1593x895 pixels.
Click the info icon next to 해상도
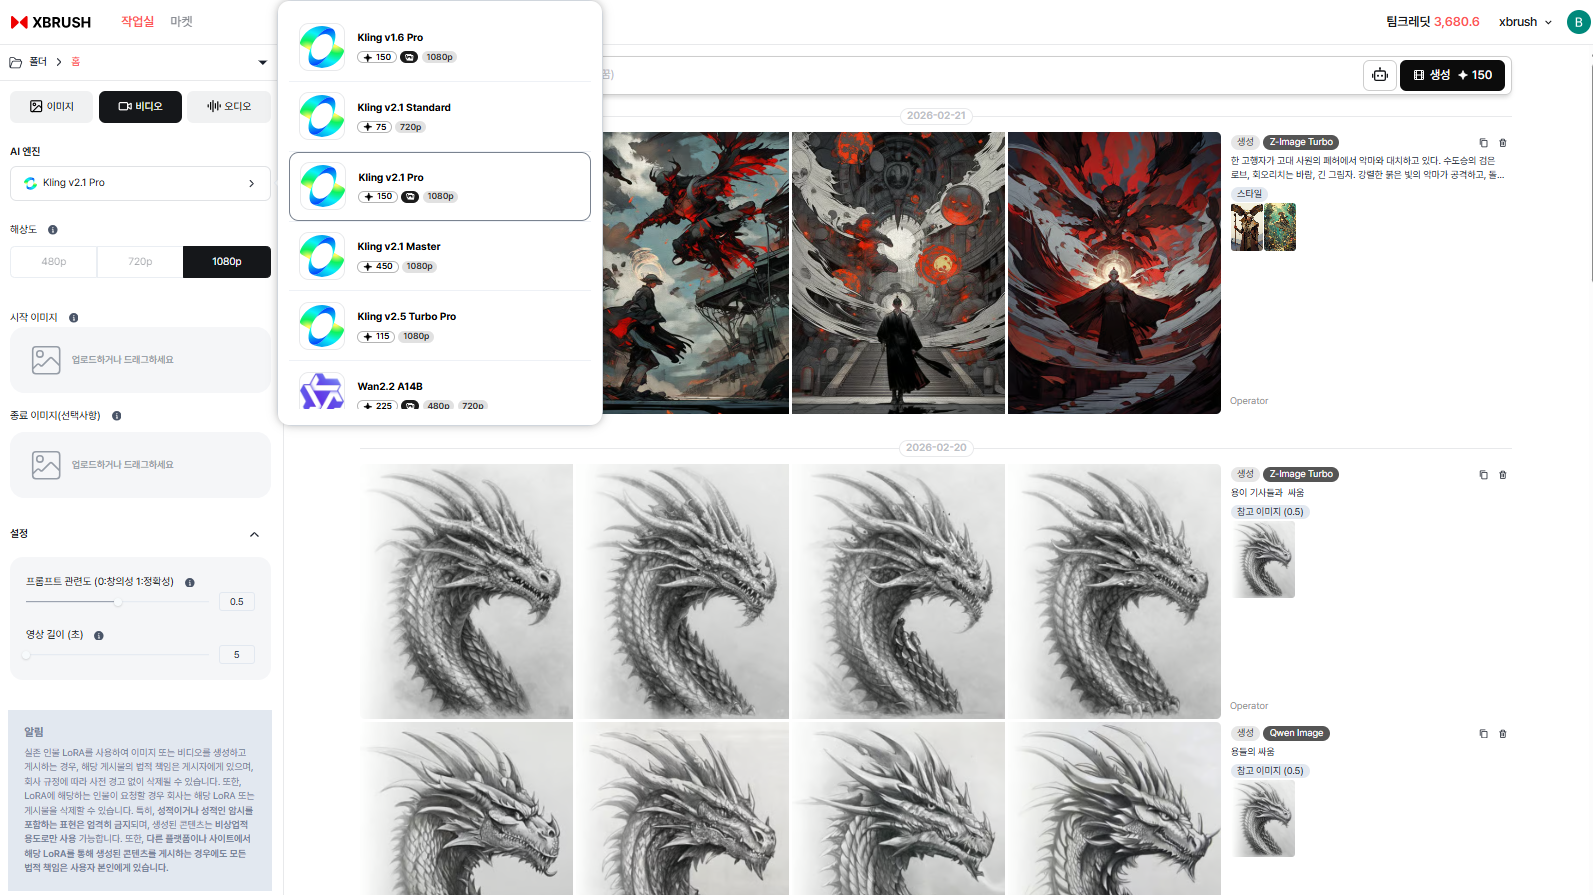coord(53,230)
